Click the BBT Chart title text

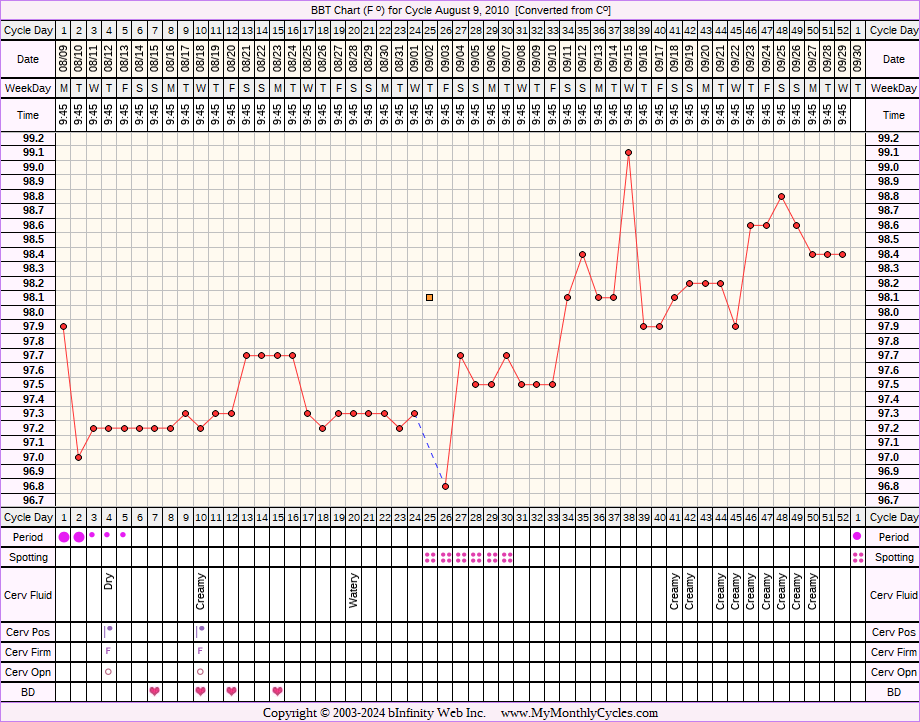(459, 10)
